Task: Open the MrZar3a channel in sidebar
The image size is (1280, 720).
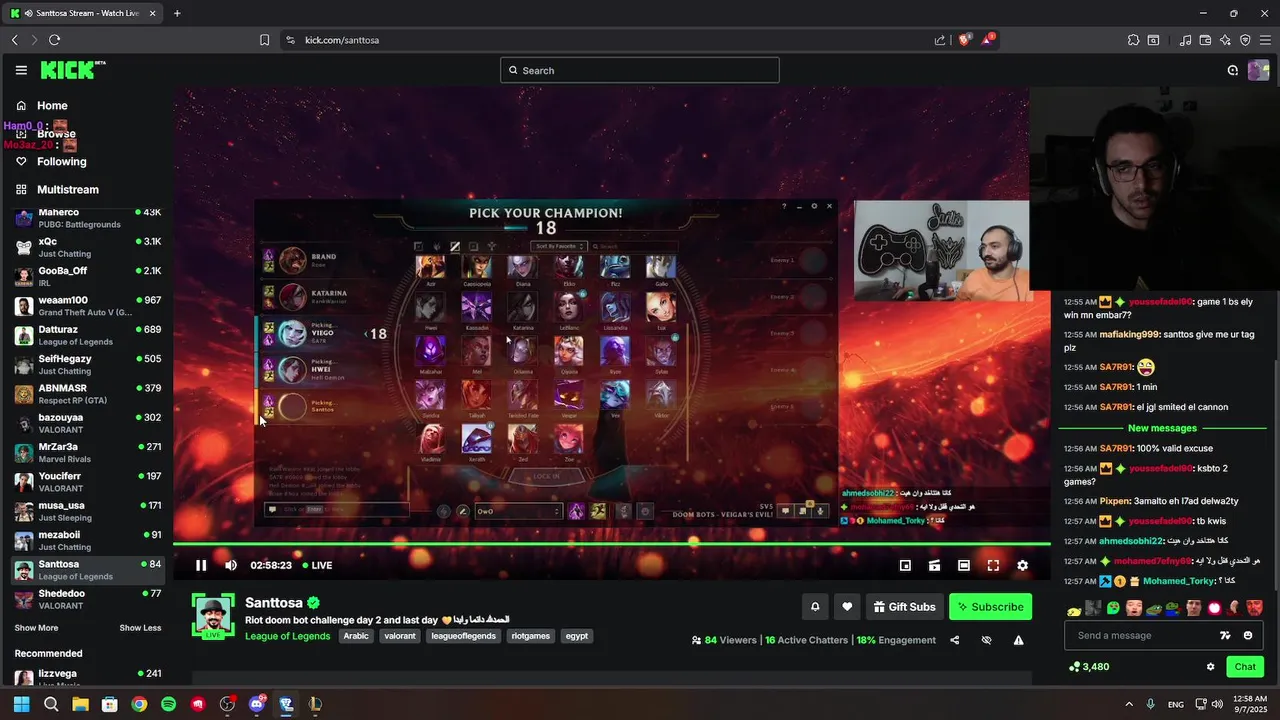Action: point(87,452)
